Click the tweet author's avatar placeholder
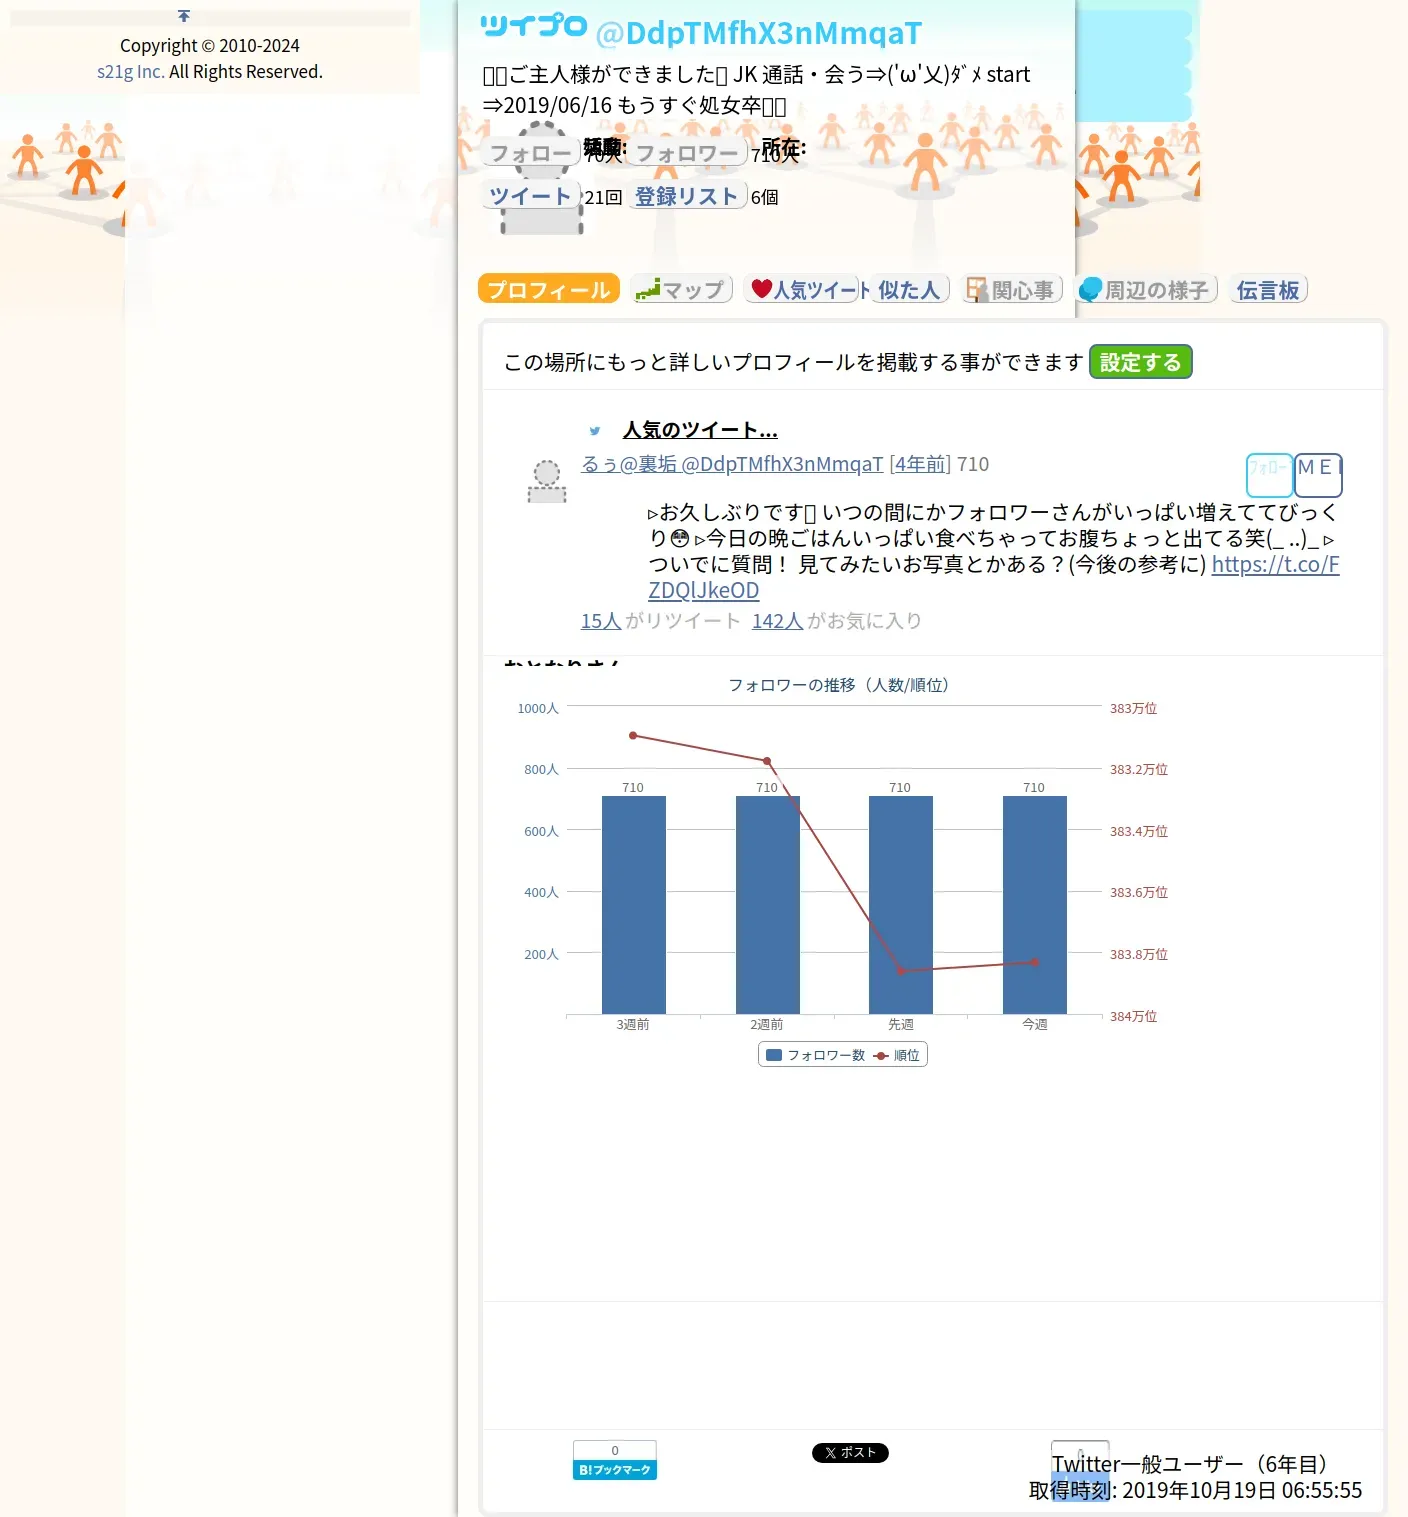 click(547, 481)
